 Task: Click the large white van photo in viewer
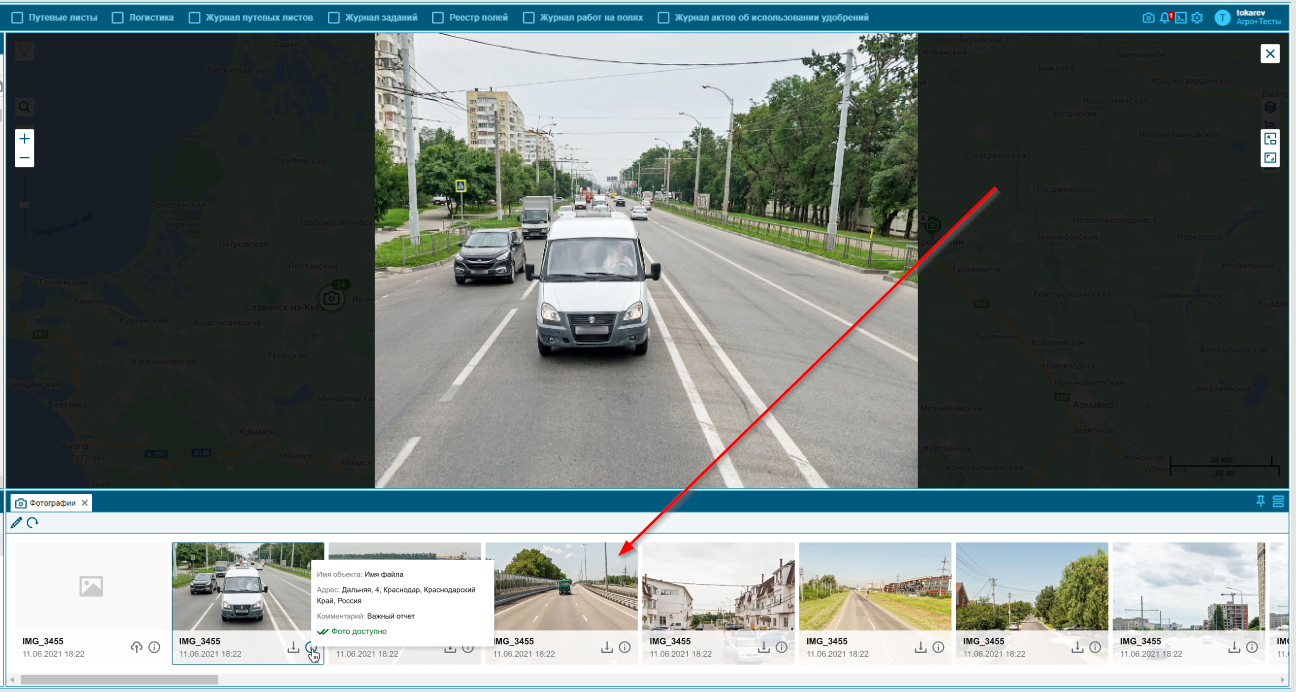point(646,261)
